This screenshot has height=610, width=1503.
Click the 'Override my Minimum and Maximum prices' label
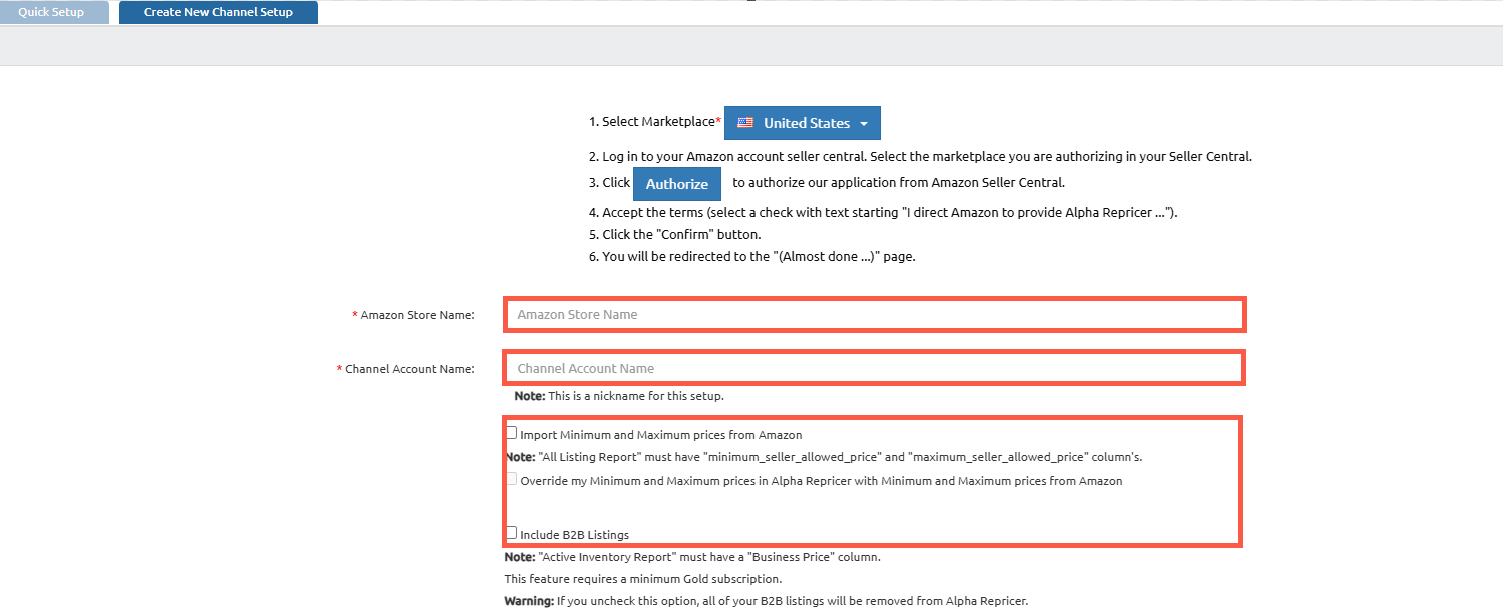click(x=820, y=481)
